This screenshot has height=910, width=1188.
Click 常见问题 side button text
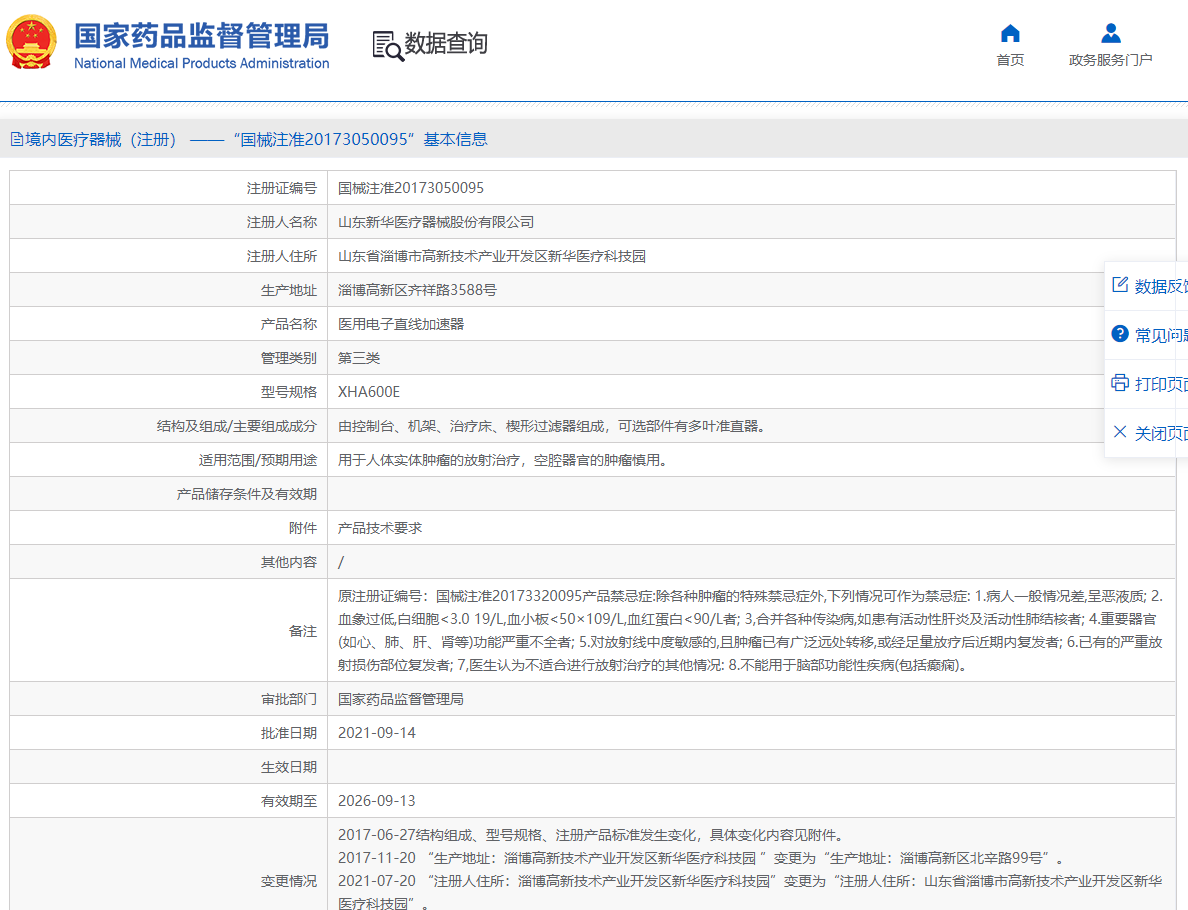(x=1161, y=335)
